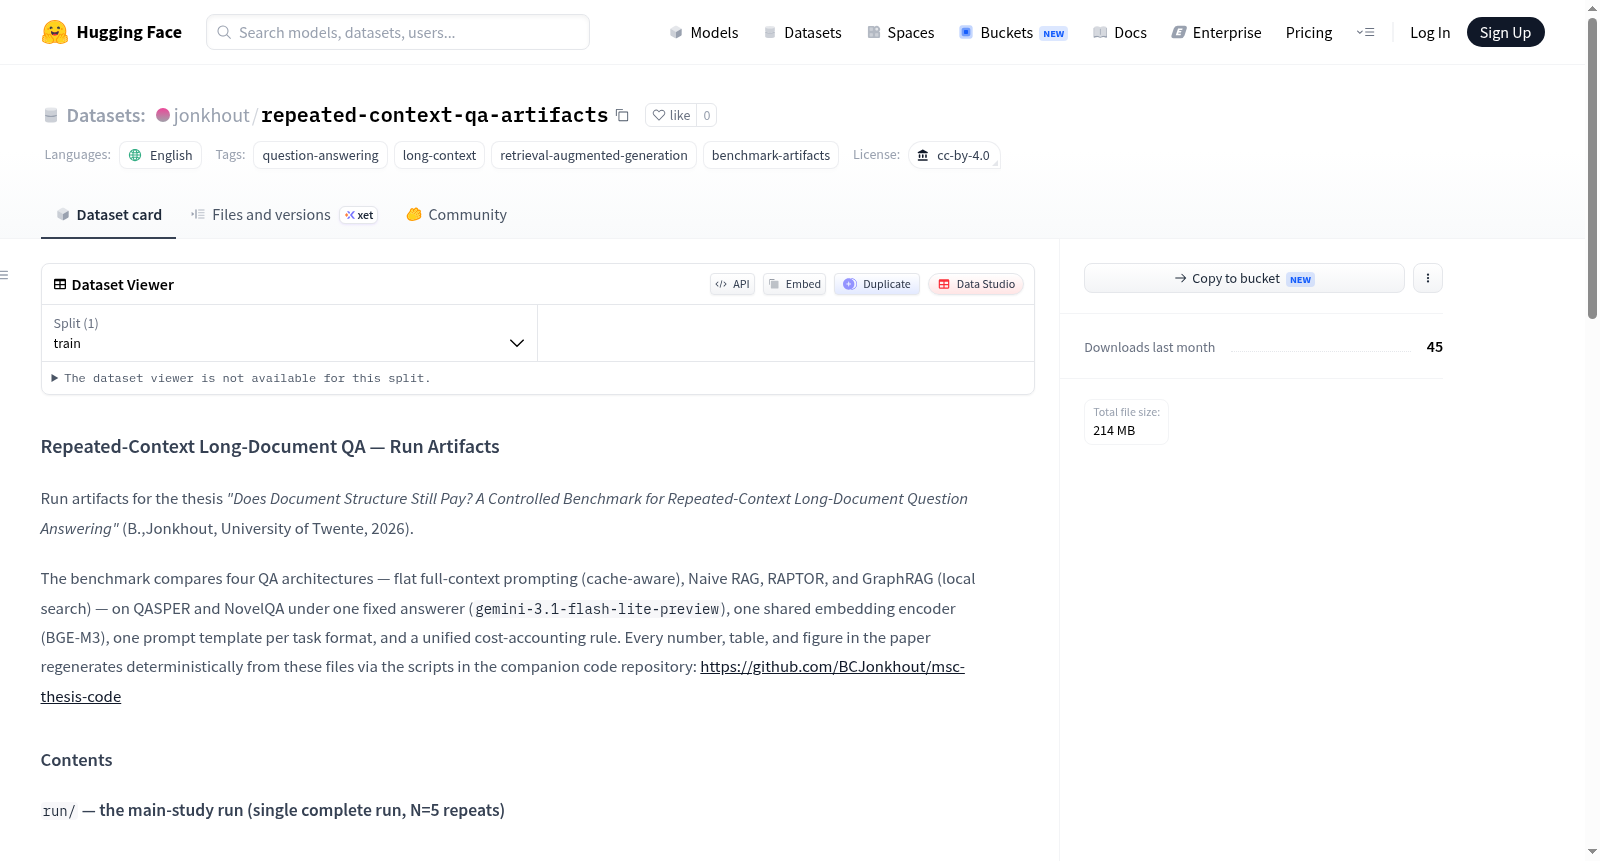
Task: Select the question-answering tag
Action: (x=320, y=155)
